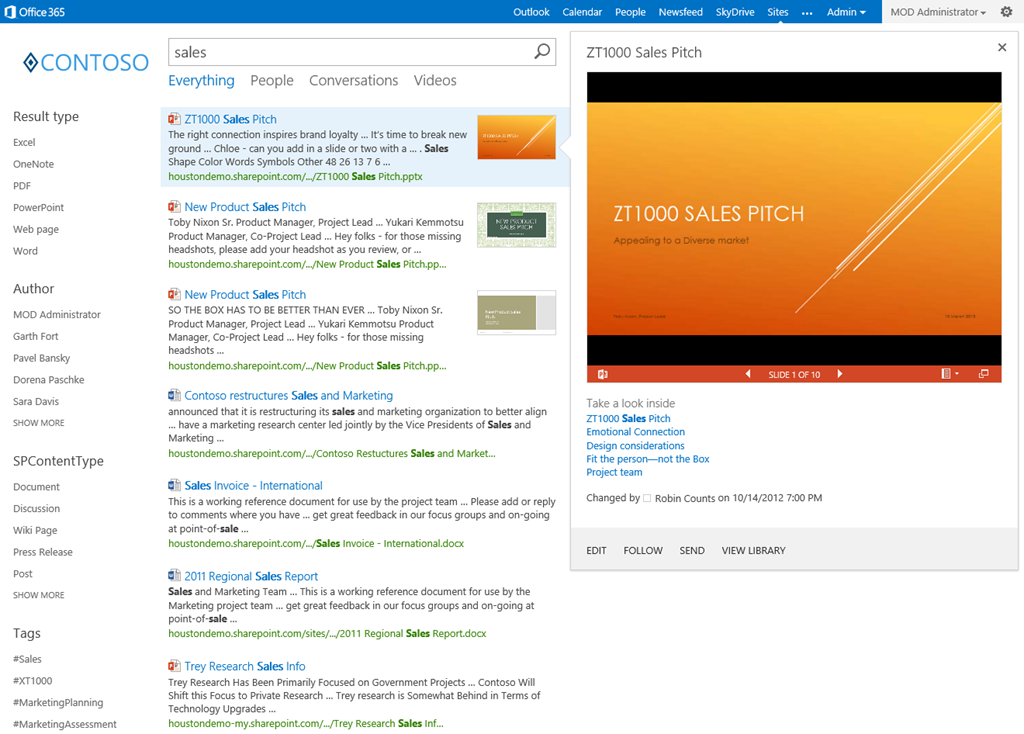Select the Everything search tab

201,80
